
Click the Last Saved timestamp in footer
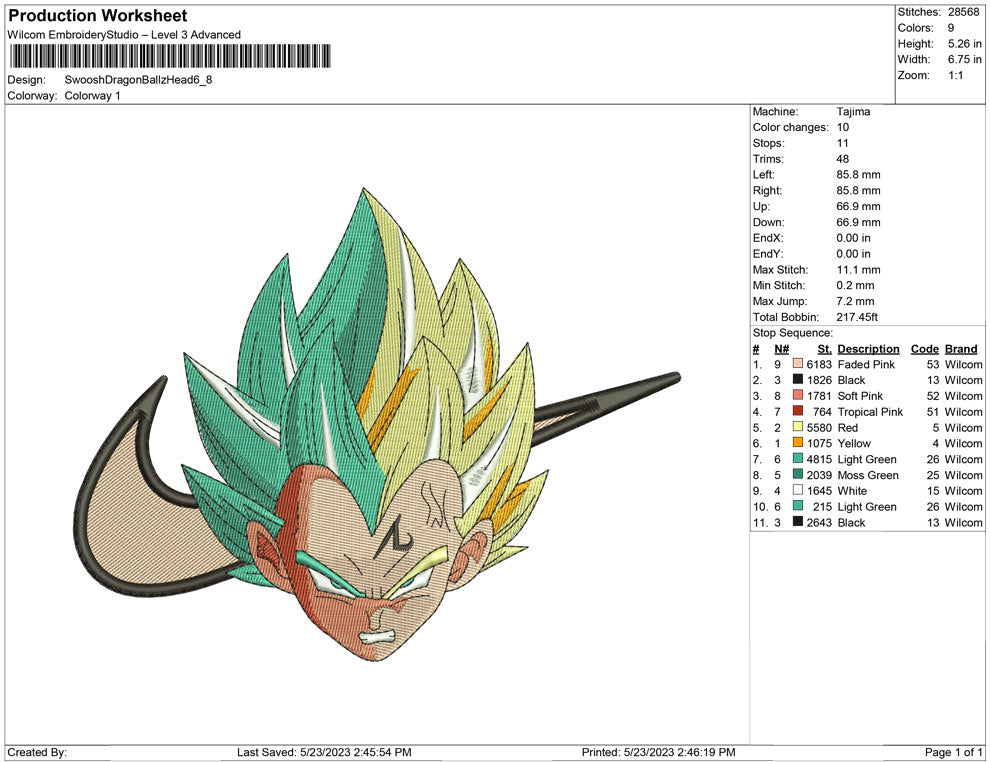pos(324,752)
